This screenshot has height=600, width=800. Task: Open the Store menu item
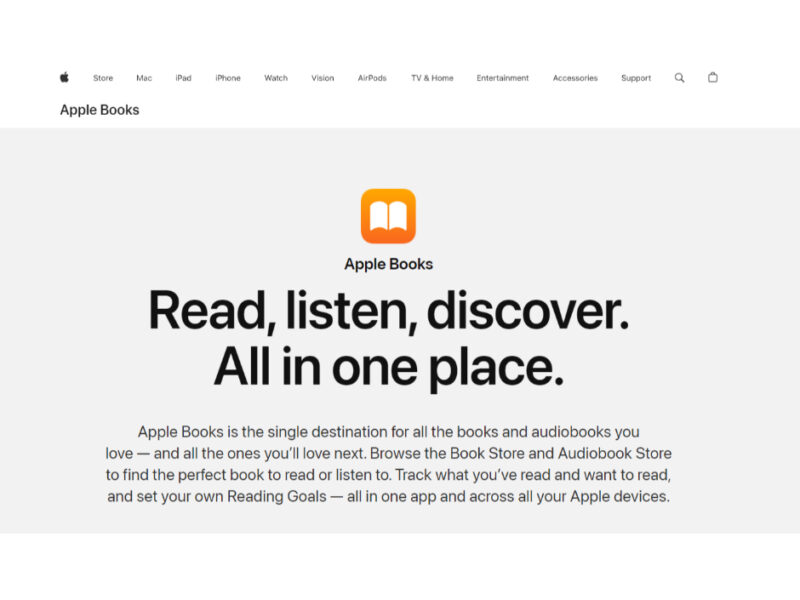[103, 78]
